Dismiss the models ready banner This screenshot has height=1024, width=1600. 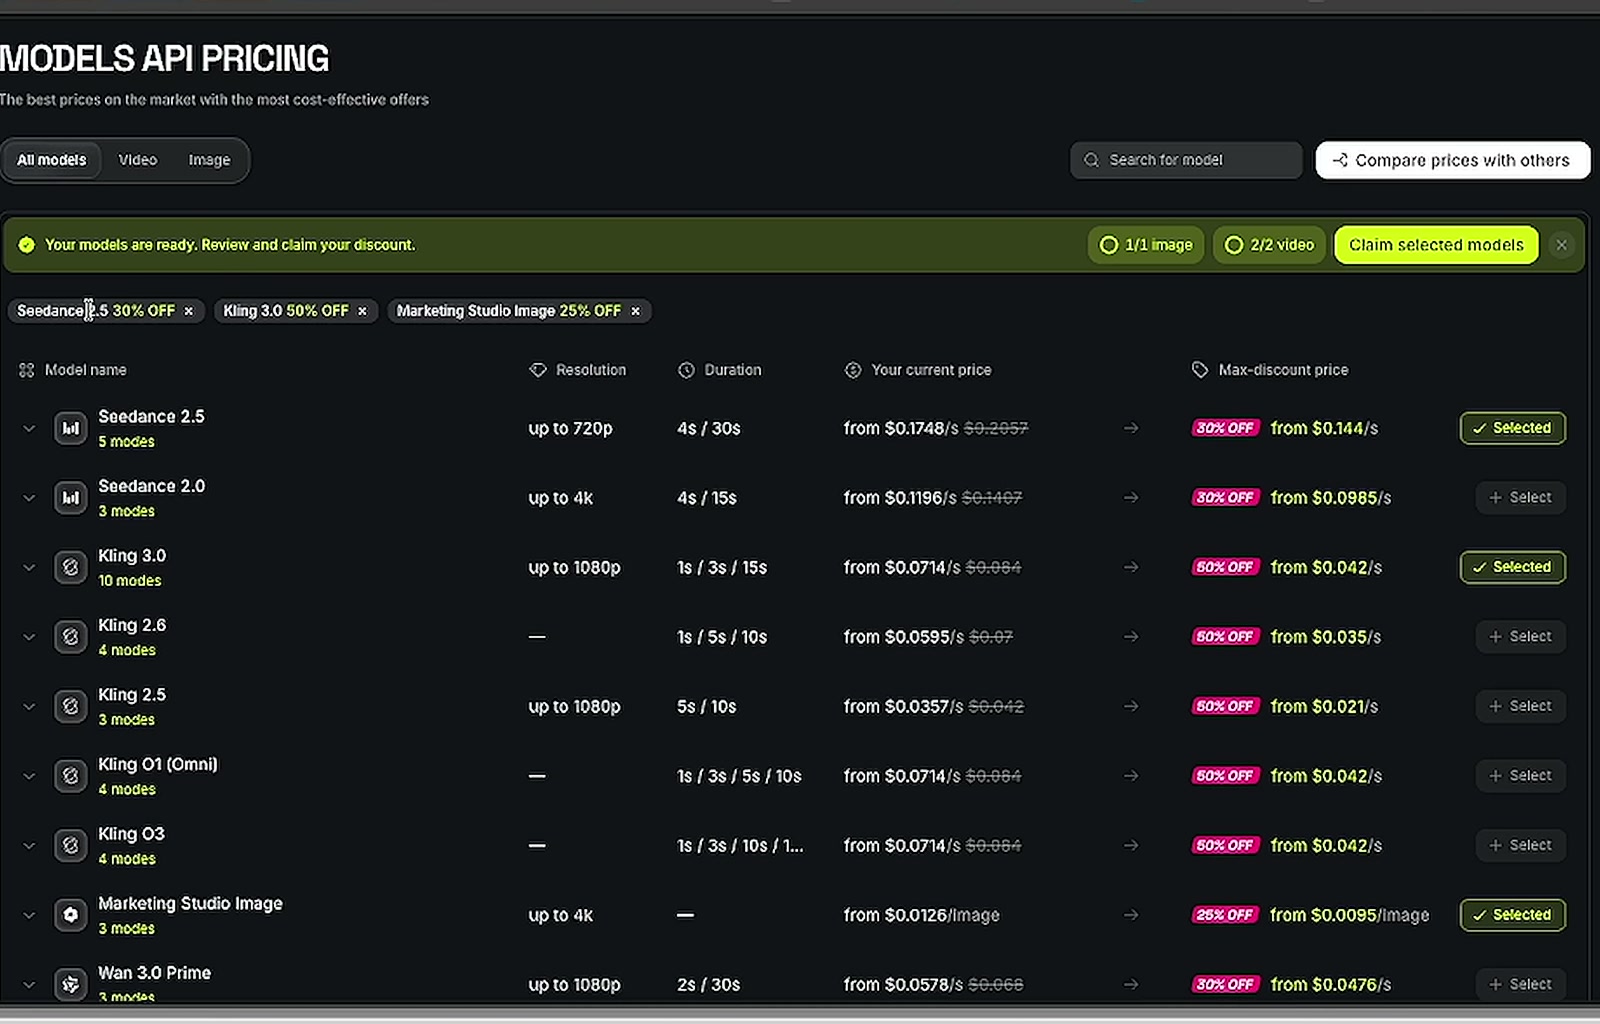coord(1561,245)
